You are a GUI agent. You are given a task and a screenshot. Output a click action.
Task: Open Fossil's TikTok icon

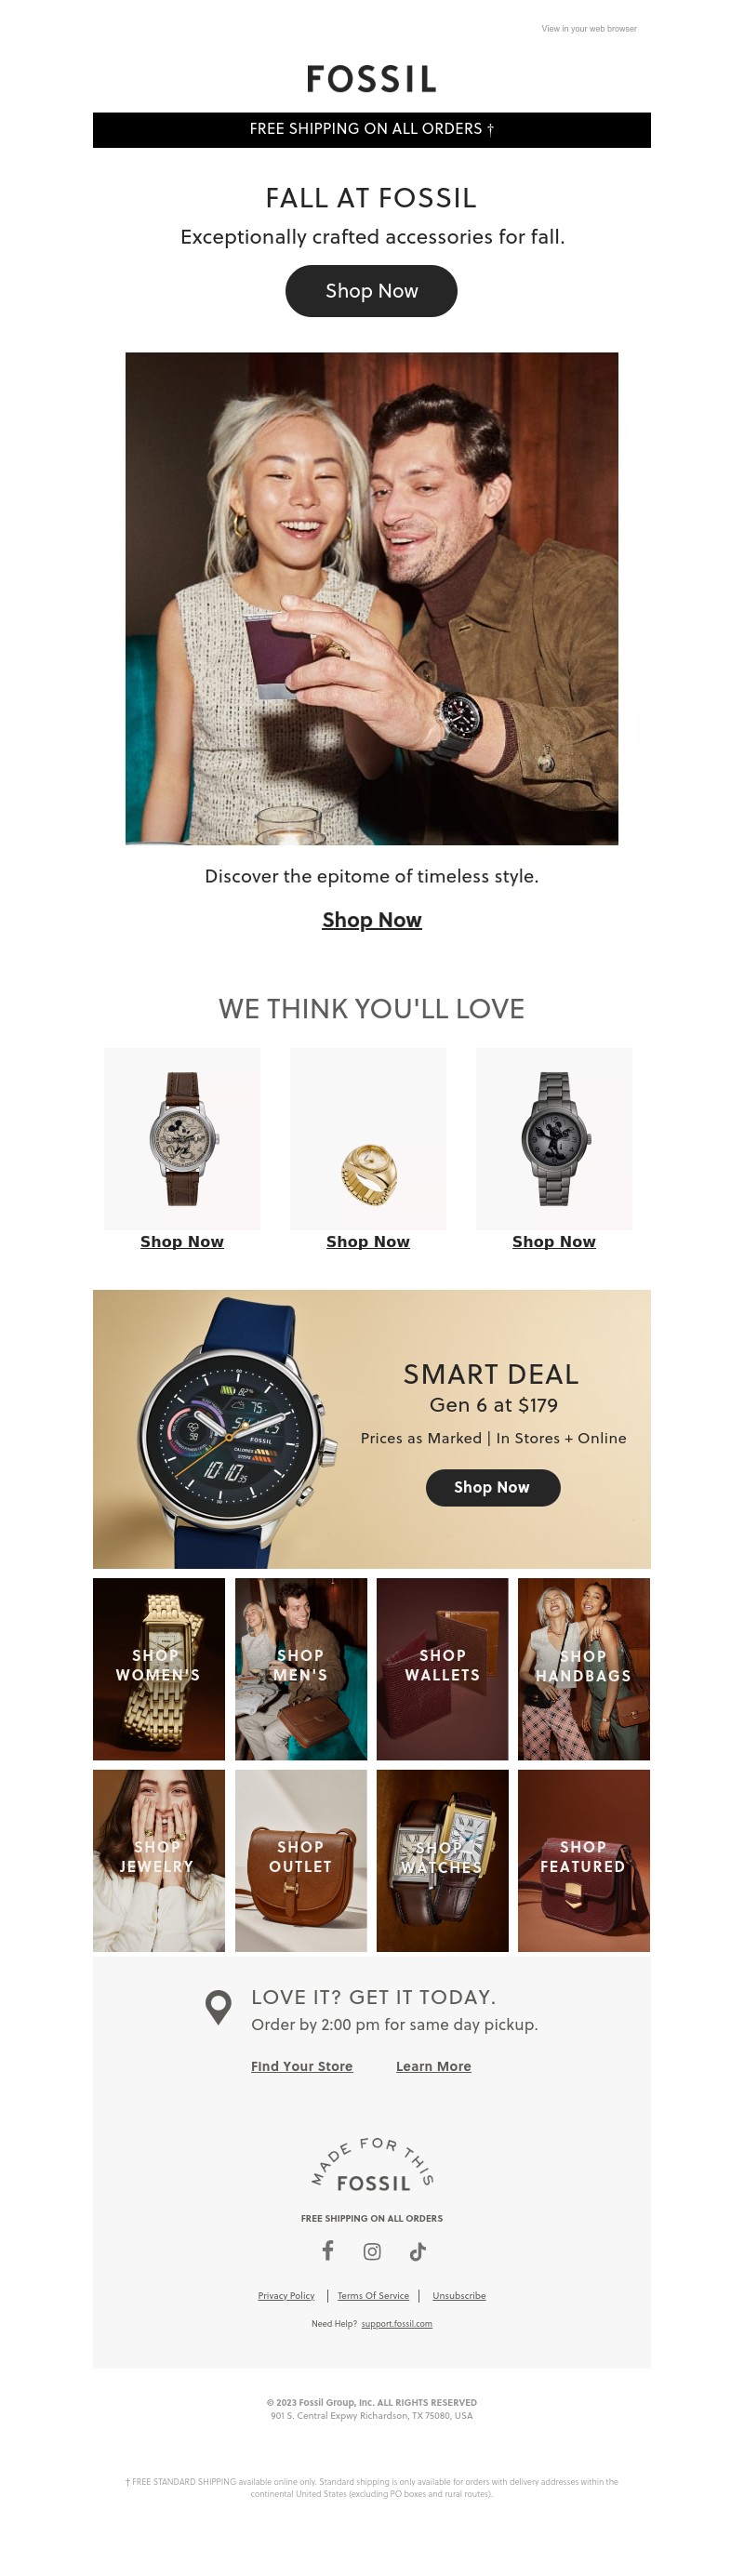(x=417, y=2251)
